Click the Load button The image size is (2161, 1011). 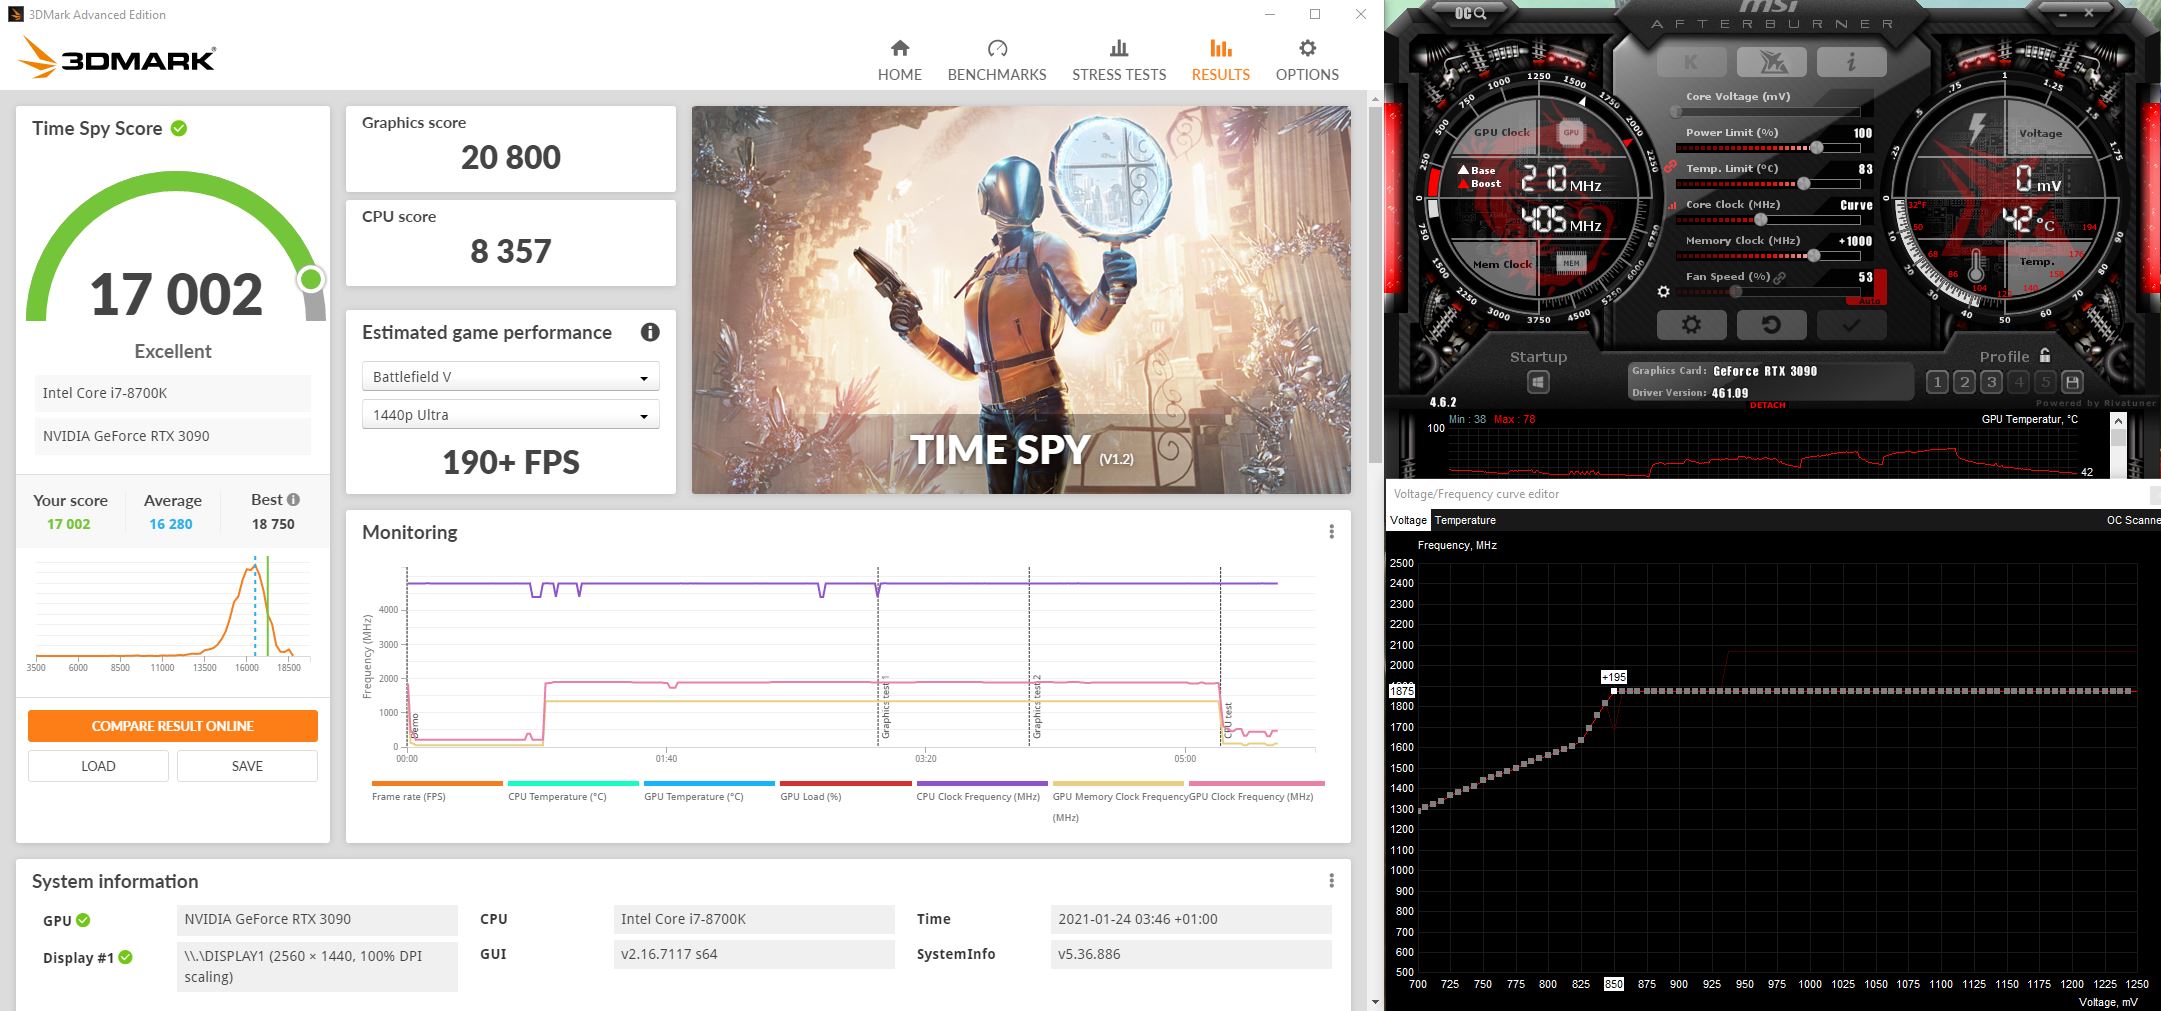tap(98, 766)
